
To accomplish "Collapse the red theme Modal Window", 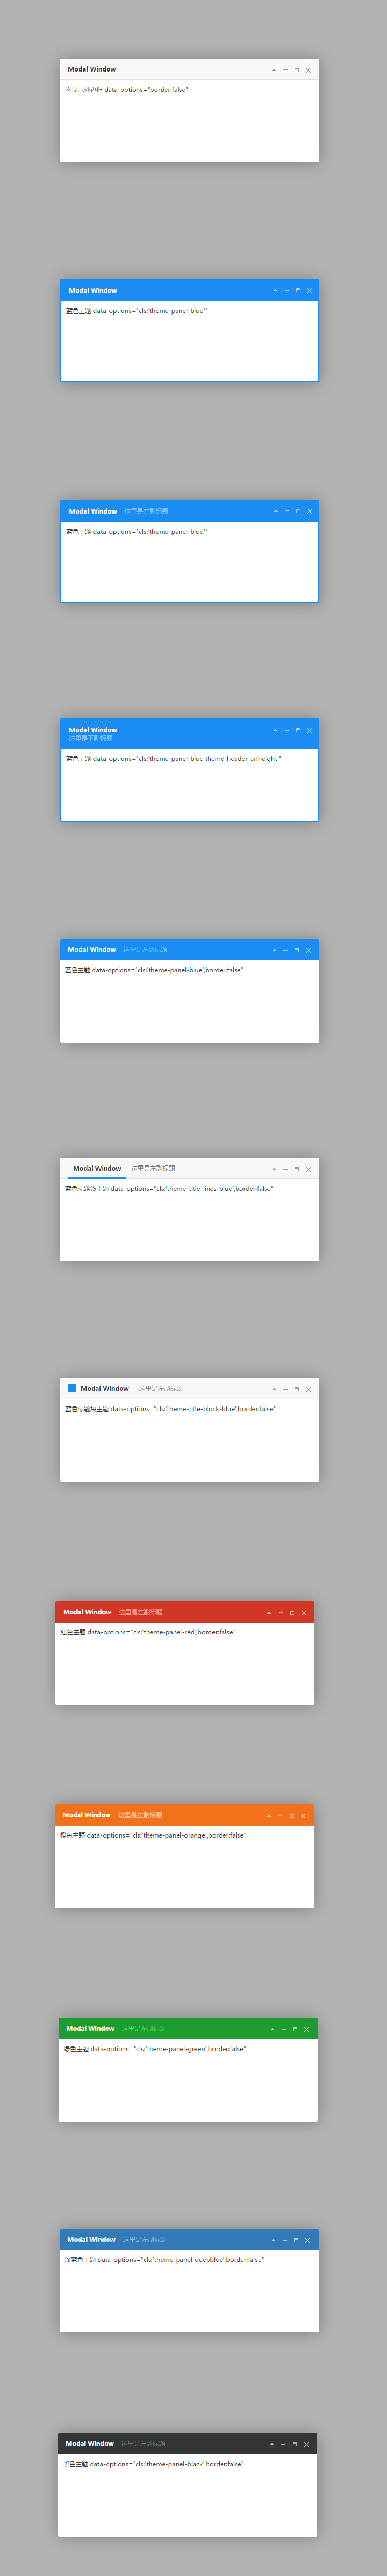I will pyautogui.click(x=269, y=1612).
